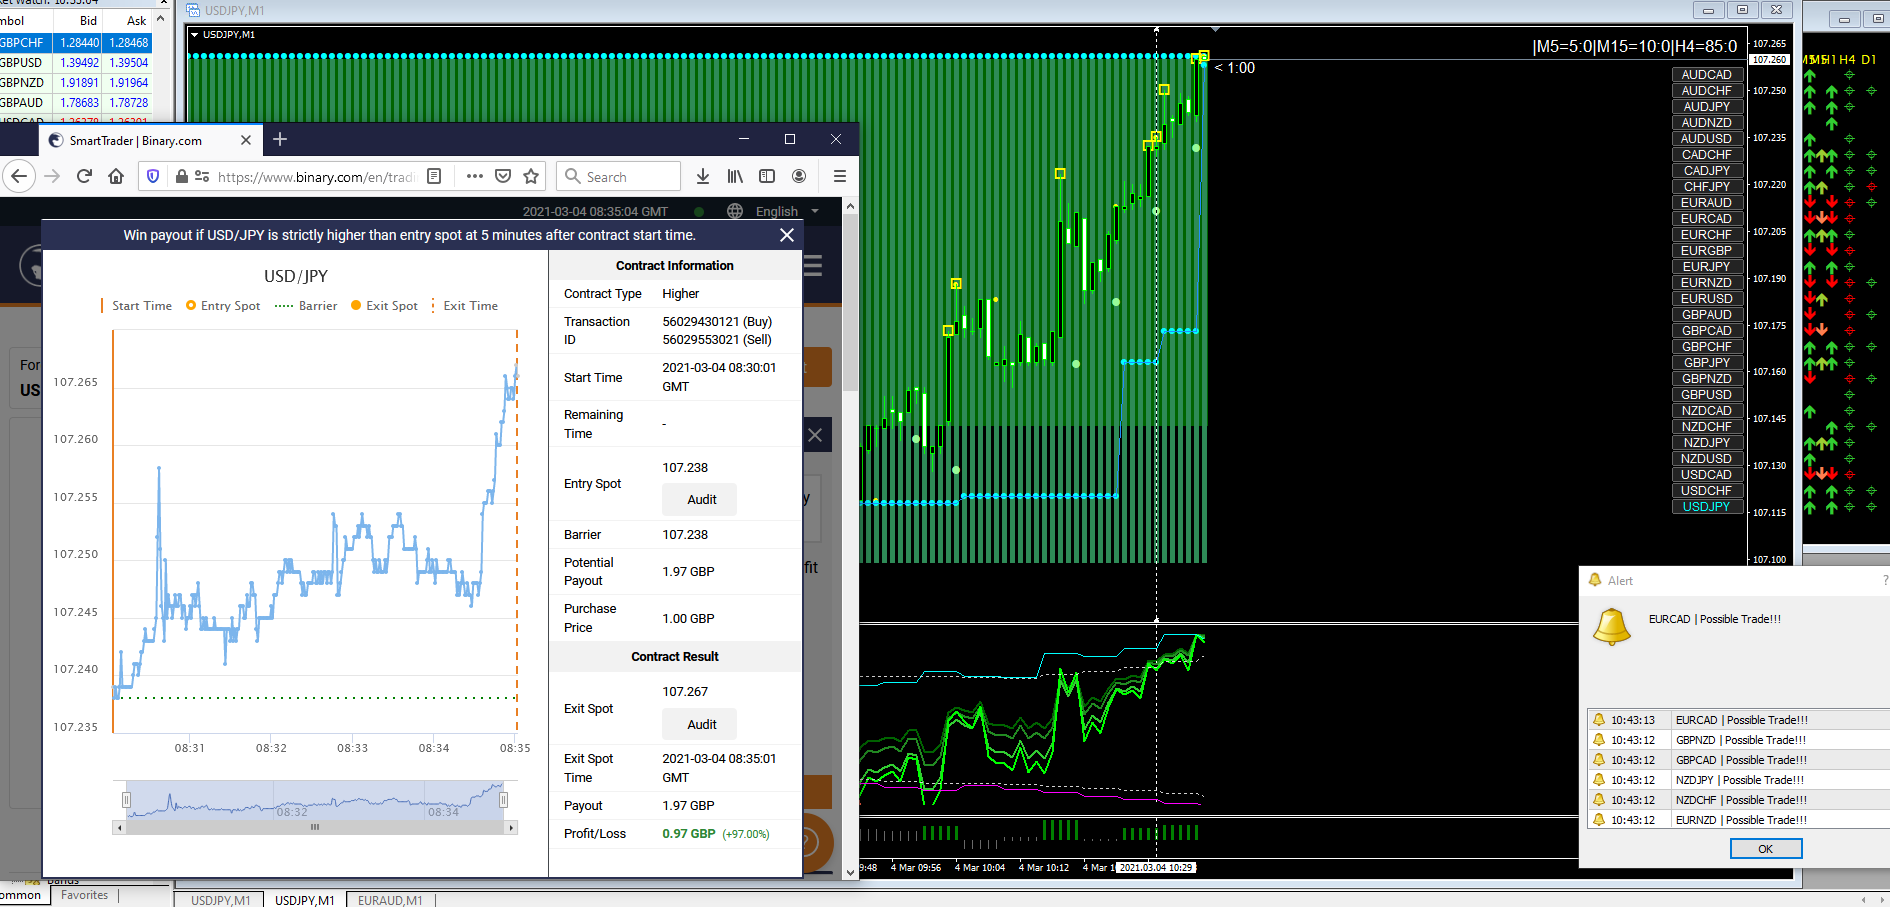Click the Bid column header in Market Watch
Image resolution: width=1890 pixels, height=907 pixels.
pyautogui.click(x=88, y=21)
